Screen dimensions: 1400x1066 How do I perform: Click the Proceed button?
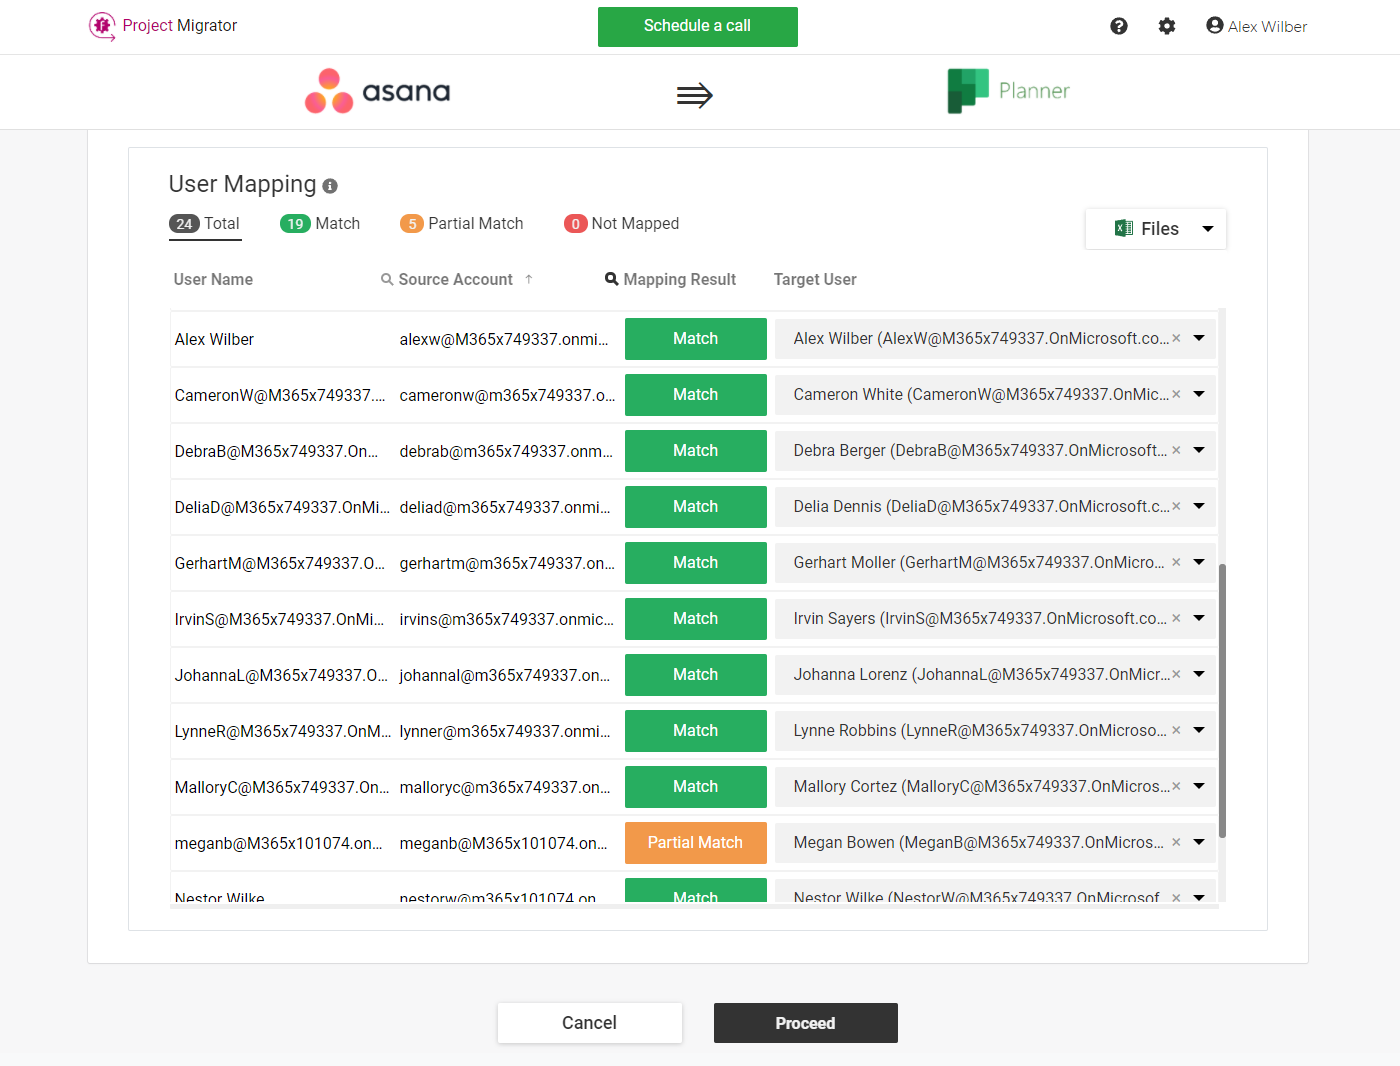(806, 1023)
